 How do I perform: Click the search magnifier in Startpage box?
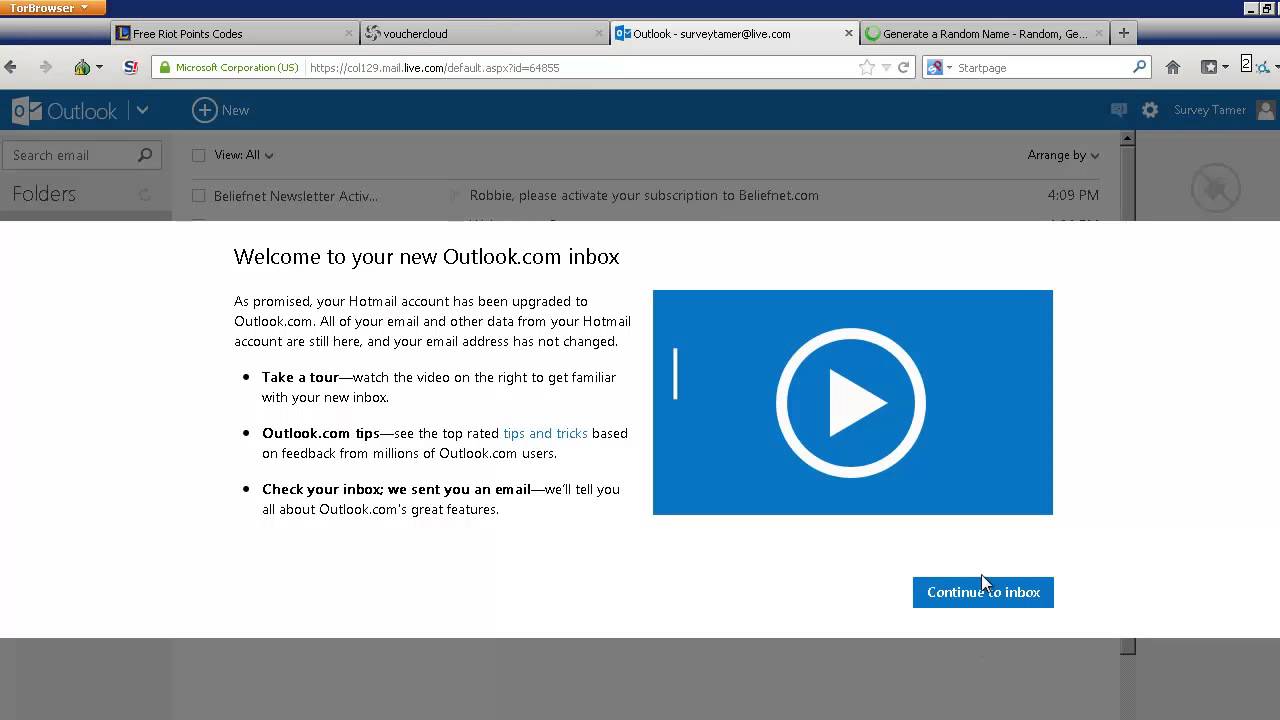tap(1140, 67)
